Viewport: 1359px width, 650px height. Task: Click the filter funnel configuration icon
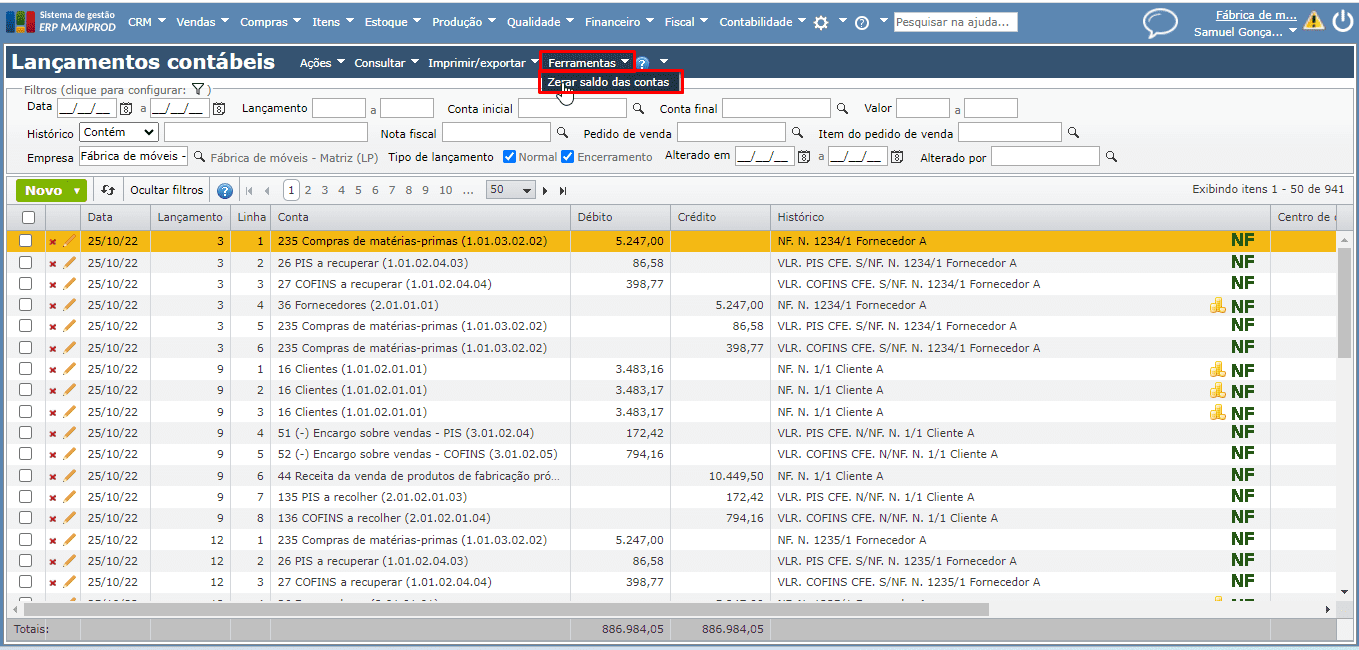point(198,90)
